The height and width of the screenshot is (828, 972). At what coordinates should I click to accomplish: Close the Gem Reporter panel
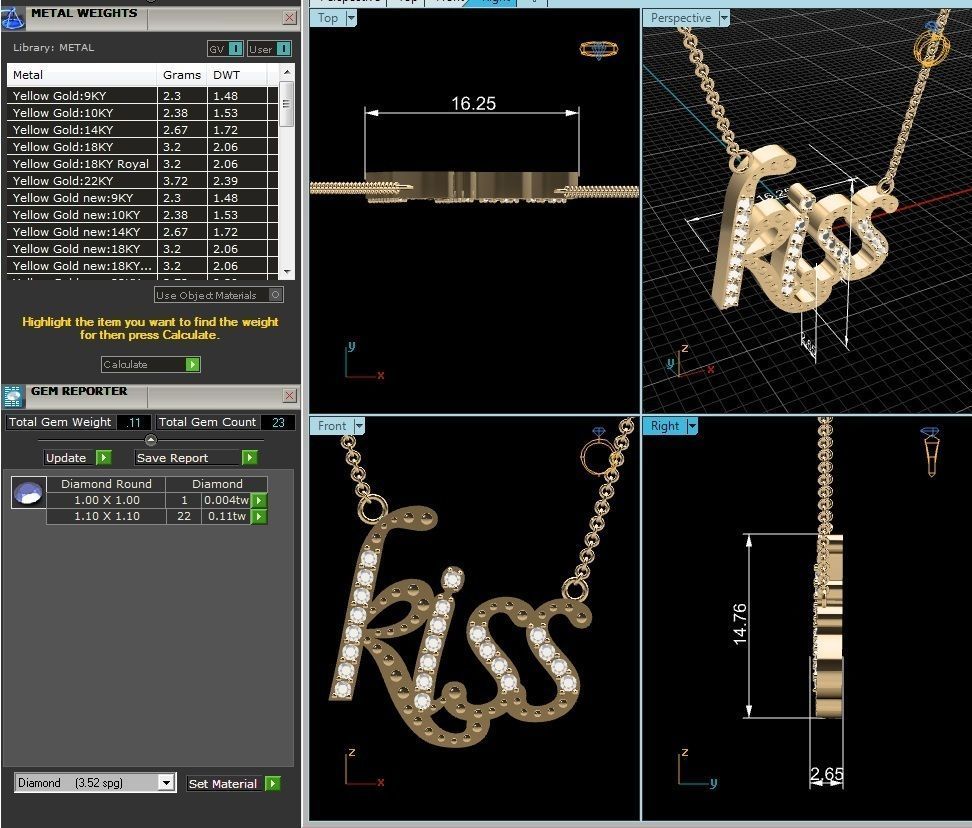(x=289, y=396)
